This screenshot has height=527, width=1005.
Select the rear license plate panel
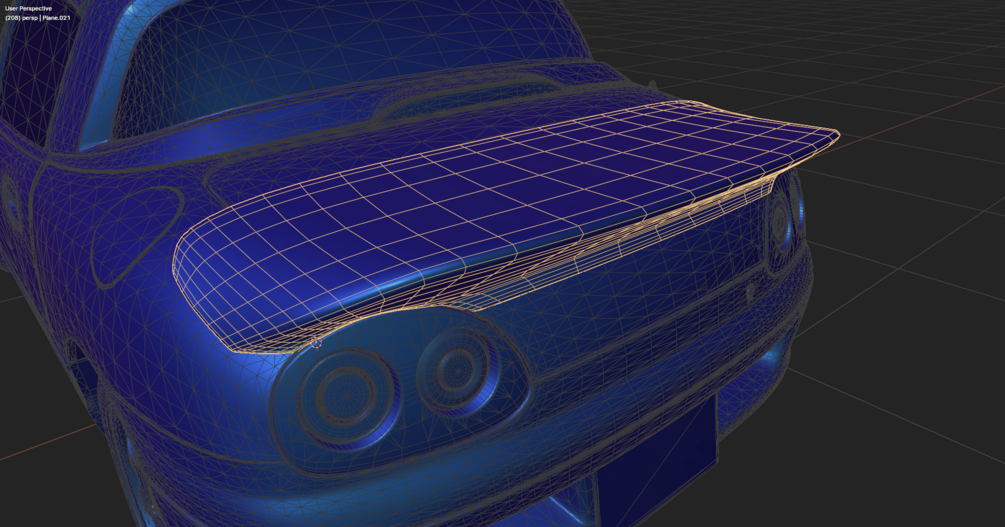click(x=656, y=459)
